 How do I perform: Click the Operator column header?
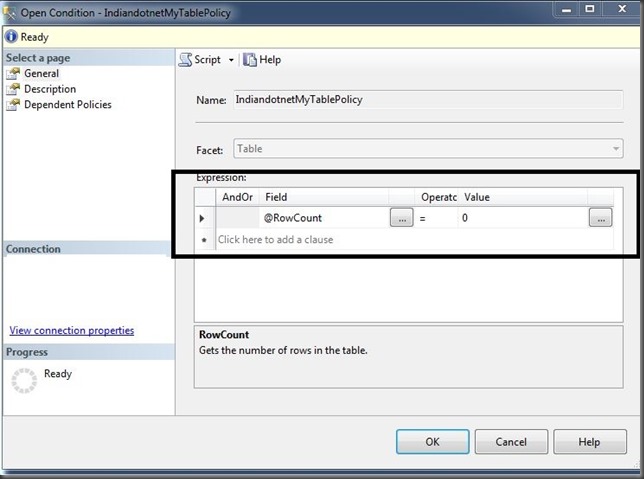pyautogui.click(x=436, y=197)
